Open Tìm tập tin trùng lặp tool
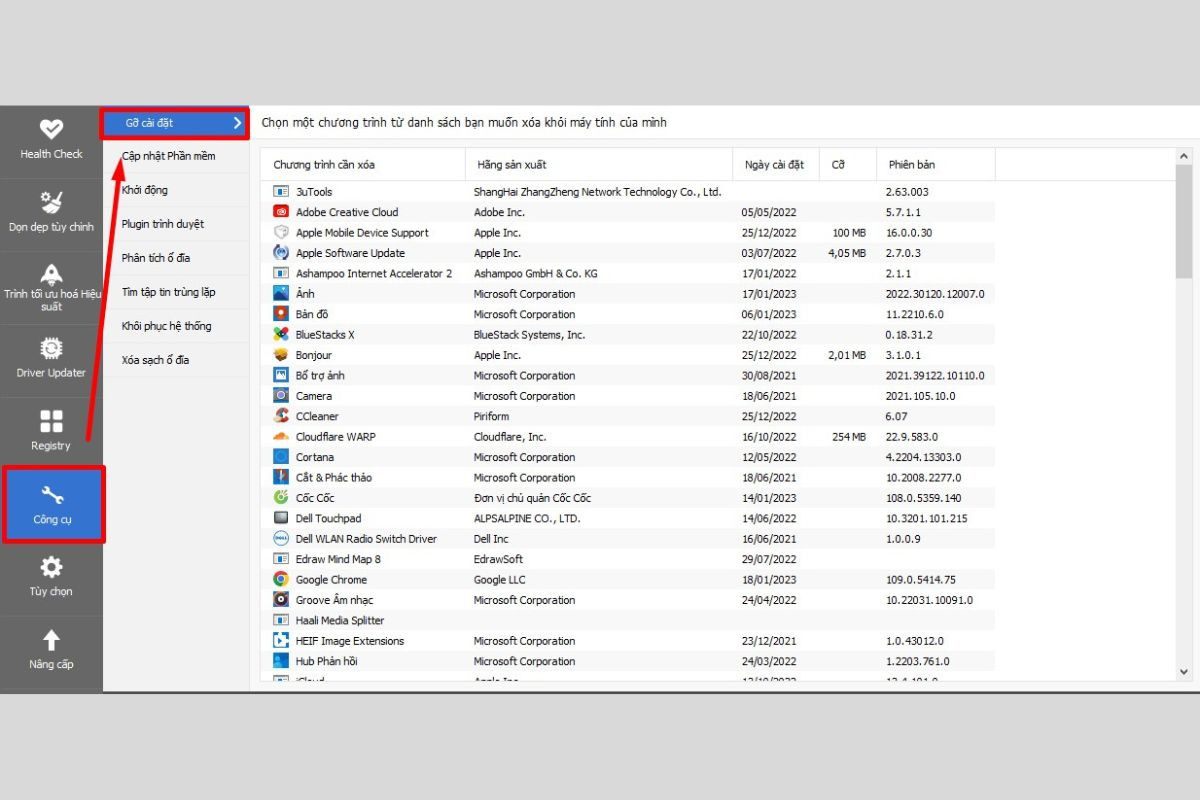 point(176,292)
